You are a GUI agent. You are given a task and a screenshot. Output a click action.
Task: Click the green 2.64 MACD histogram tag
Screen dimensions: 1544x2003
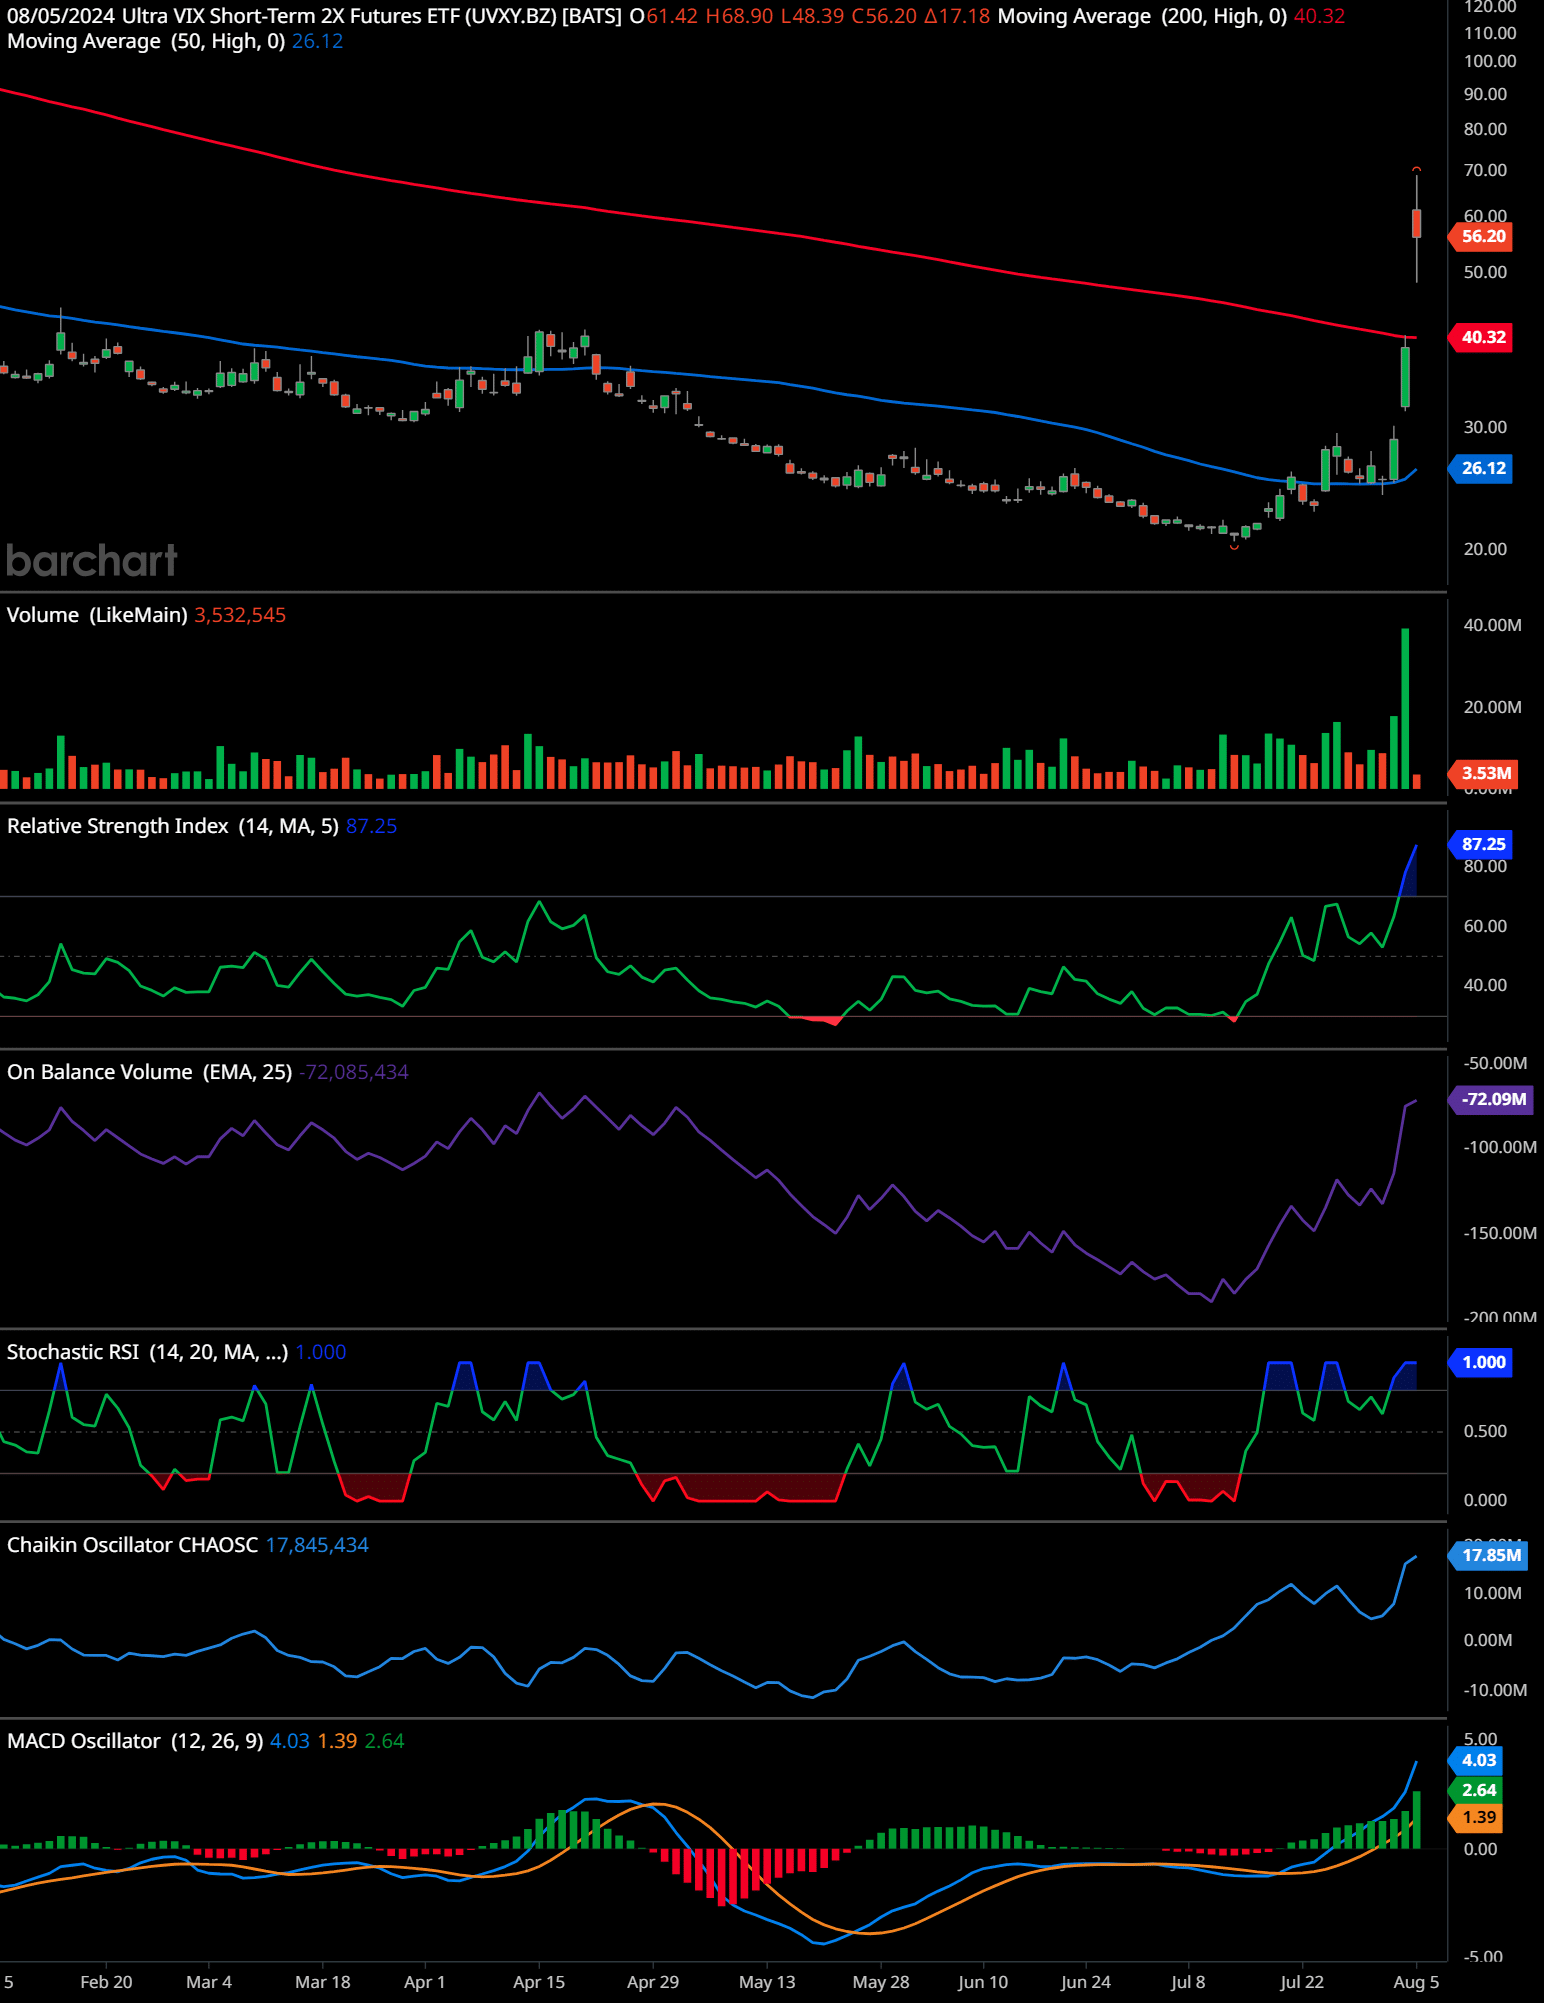pyautogui.click(x=1476, y=1791)
